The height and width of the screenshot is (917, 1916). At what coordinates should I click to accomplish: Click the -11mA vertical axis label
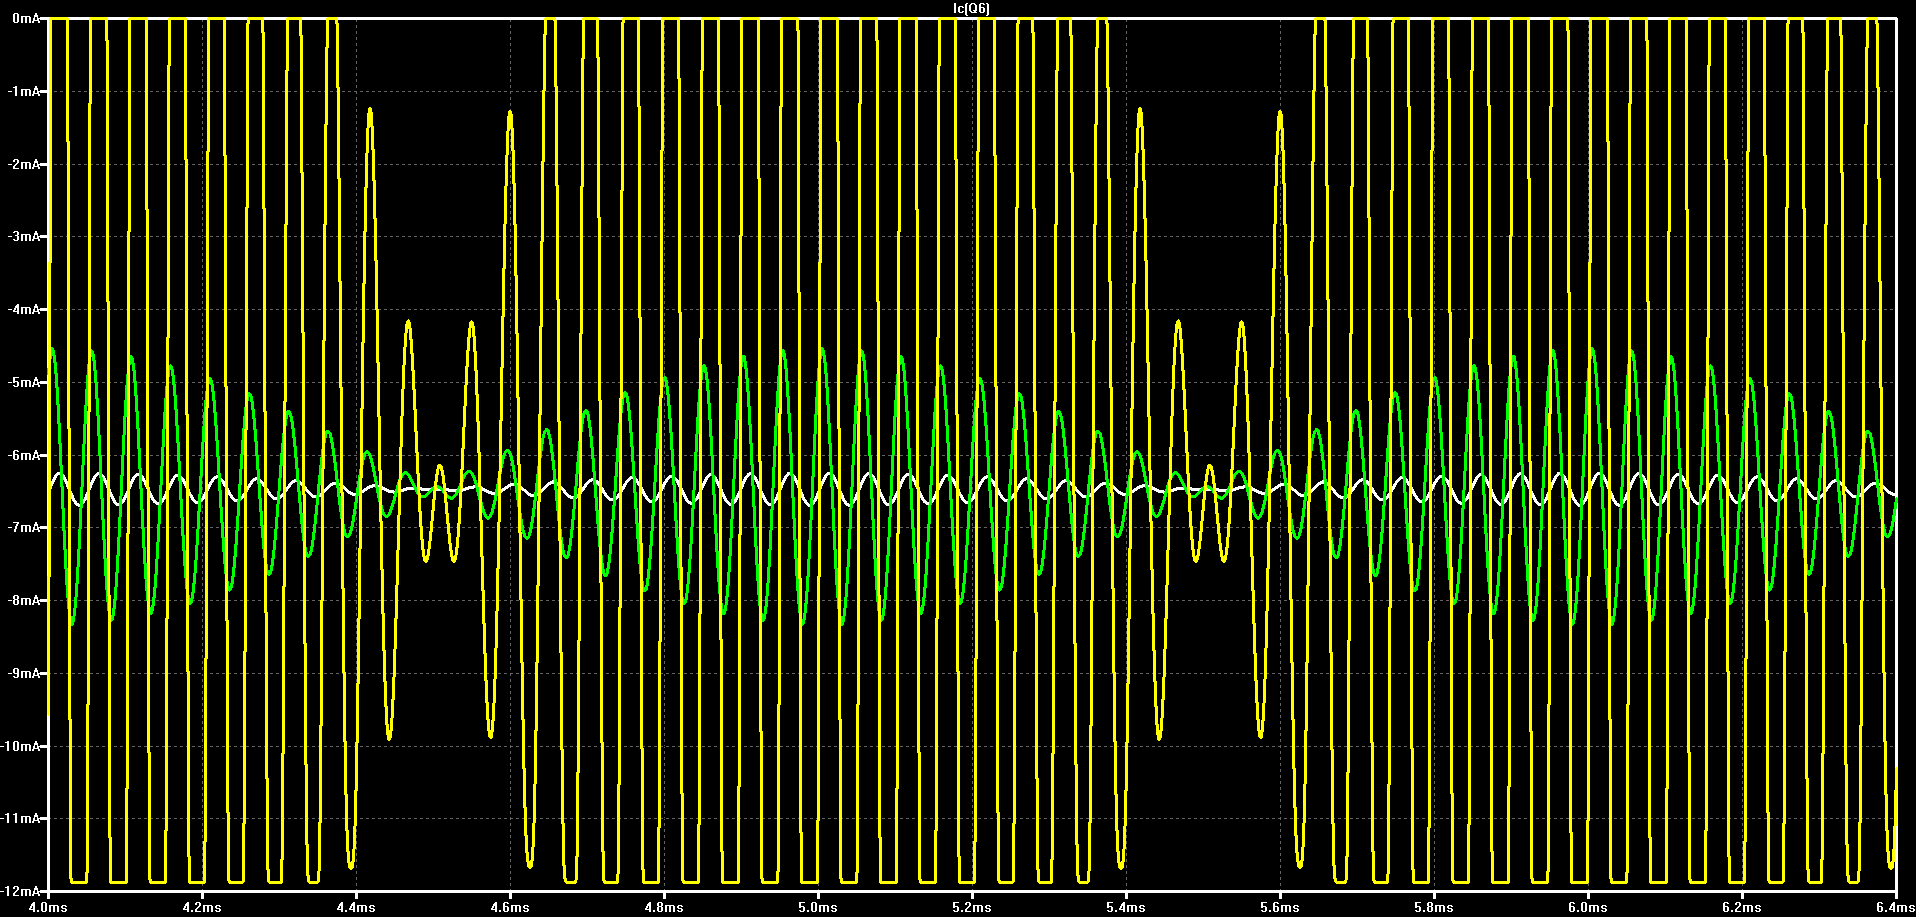[21, 819]
